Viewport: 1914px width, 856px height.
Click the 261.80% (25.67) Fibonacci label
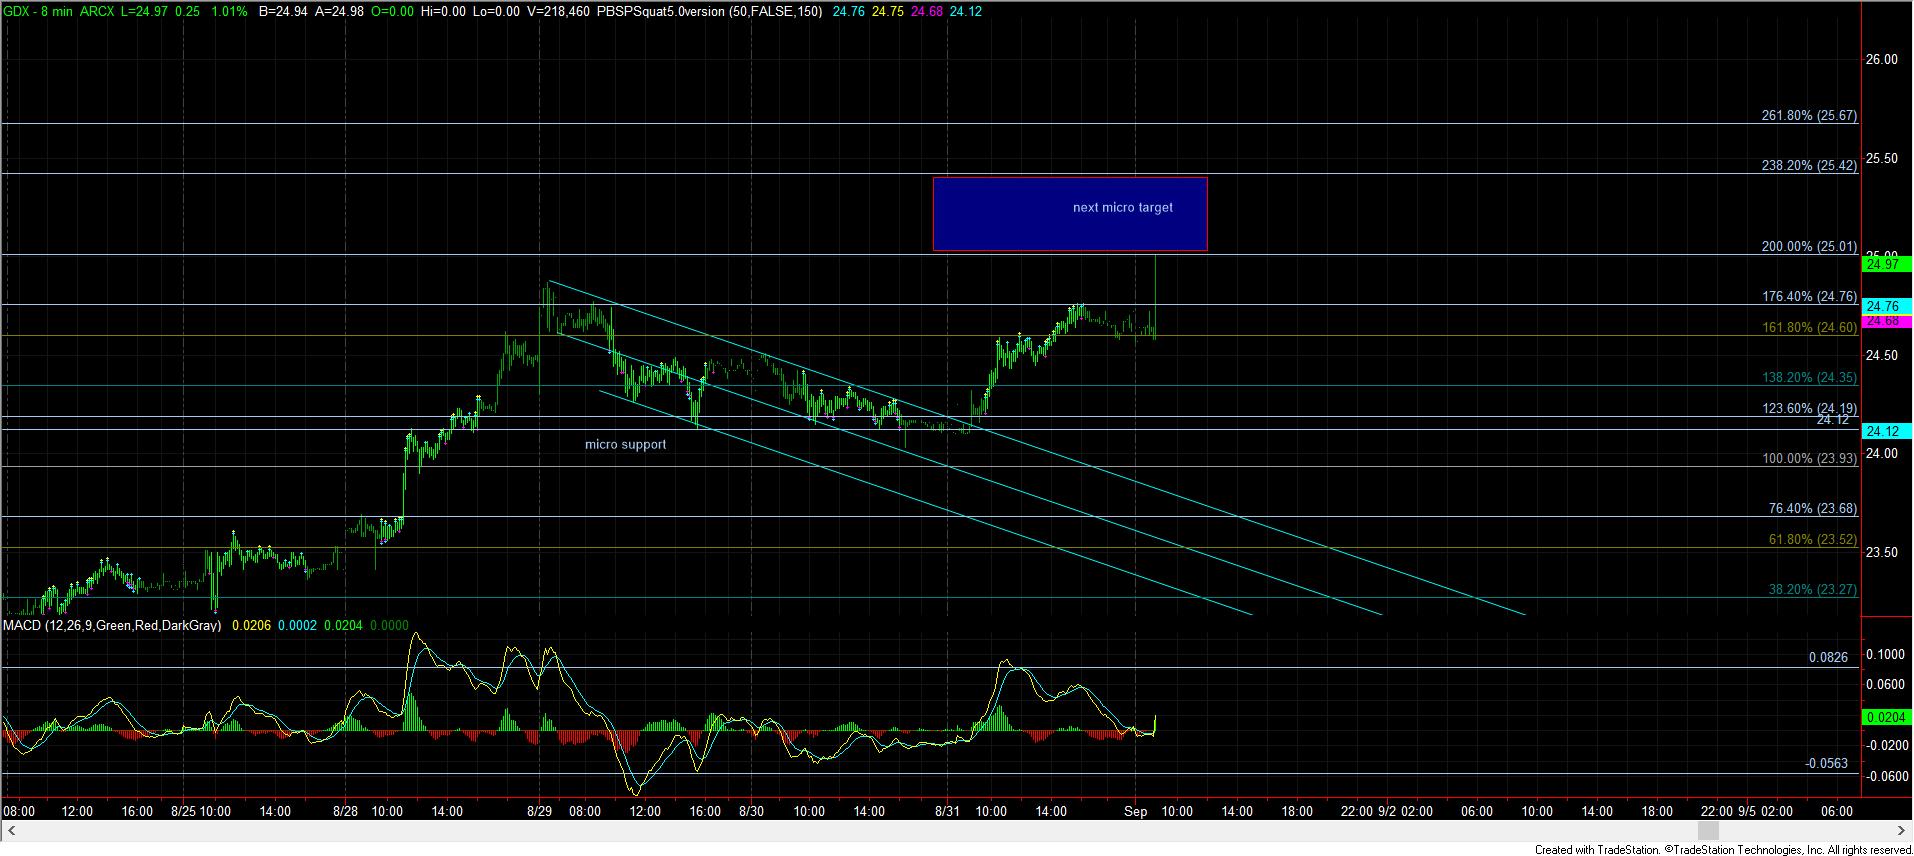point(1808,116)
